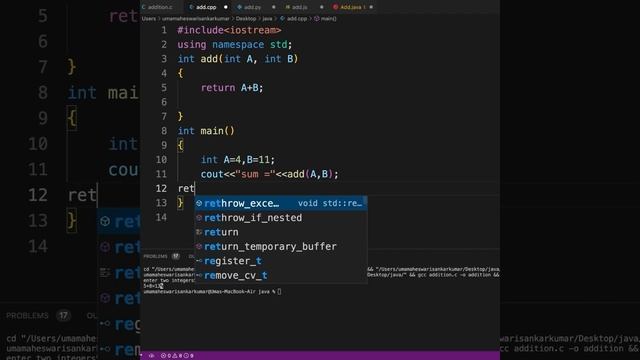Screen dimensions: 640x360
Task: Click the unsaved dot on add.js tab
Action: point(322,7)
